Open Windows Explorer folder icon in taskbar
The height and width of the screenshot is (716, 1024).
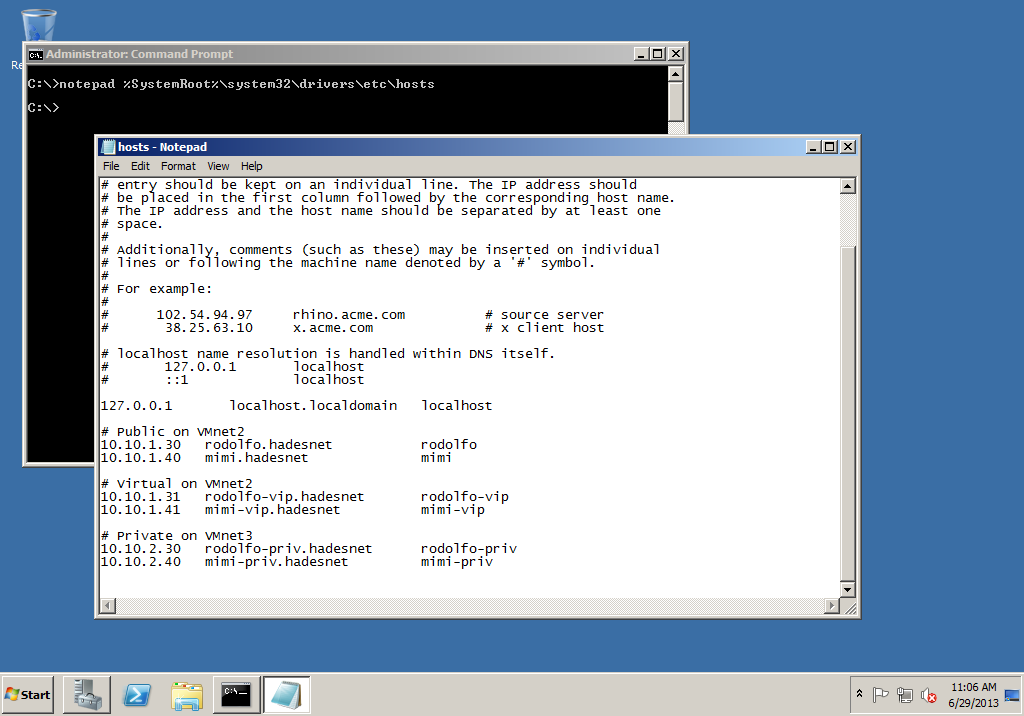click(187, 694)
